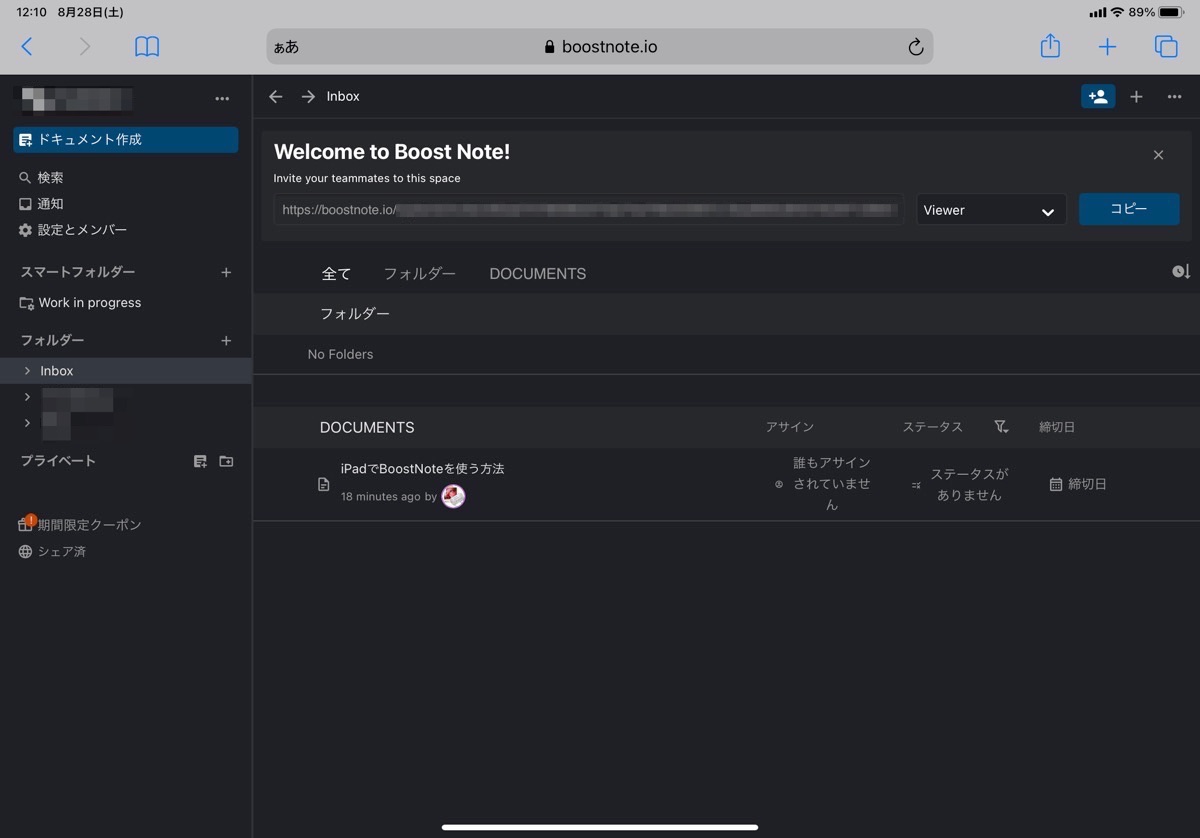Expand the folder chevron below Inbox

[26, 396]
